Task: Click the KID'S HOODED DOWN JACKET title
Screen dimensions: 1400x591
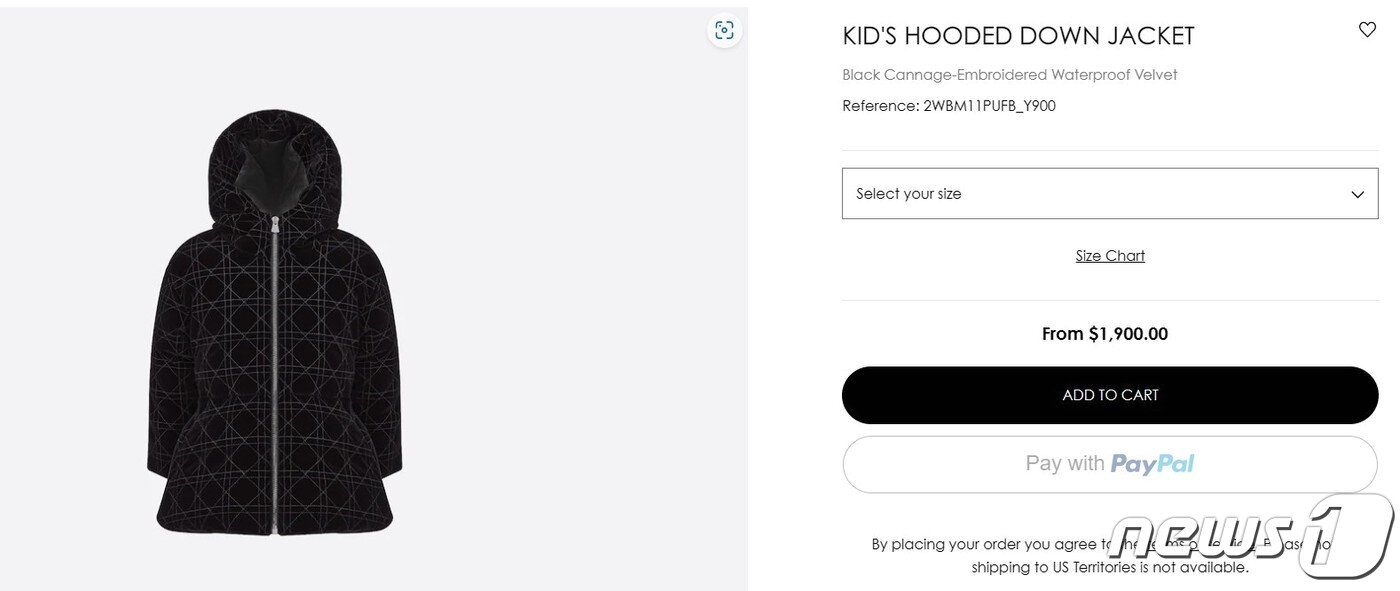Action: (1018, 36)
